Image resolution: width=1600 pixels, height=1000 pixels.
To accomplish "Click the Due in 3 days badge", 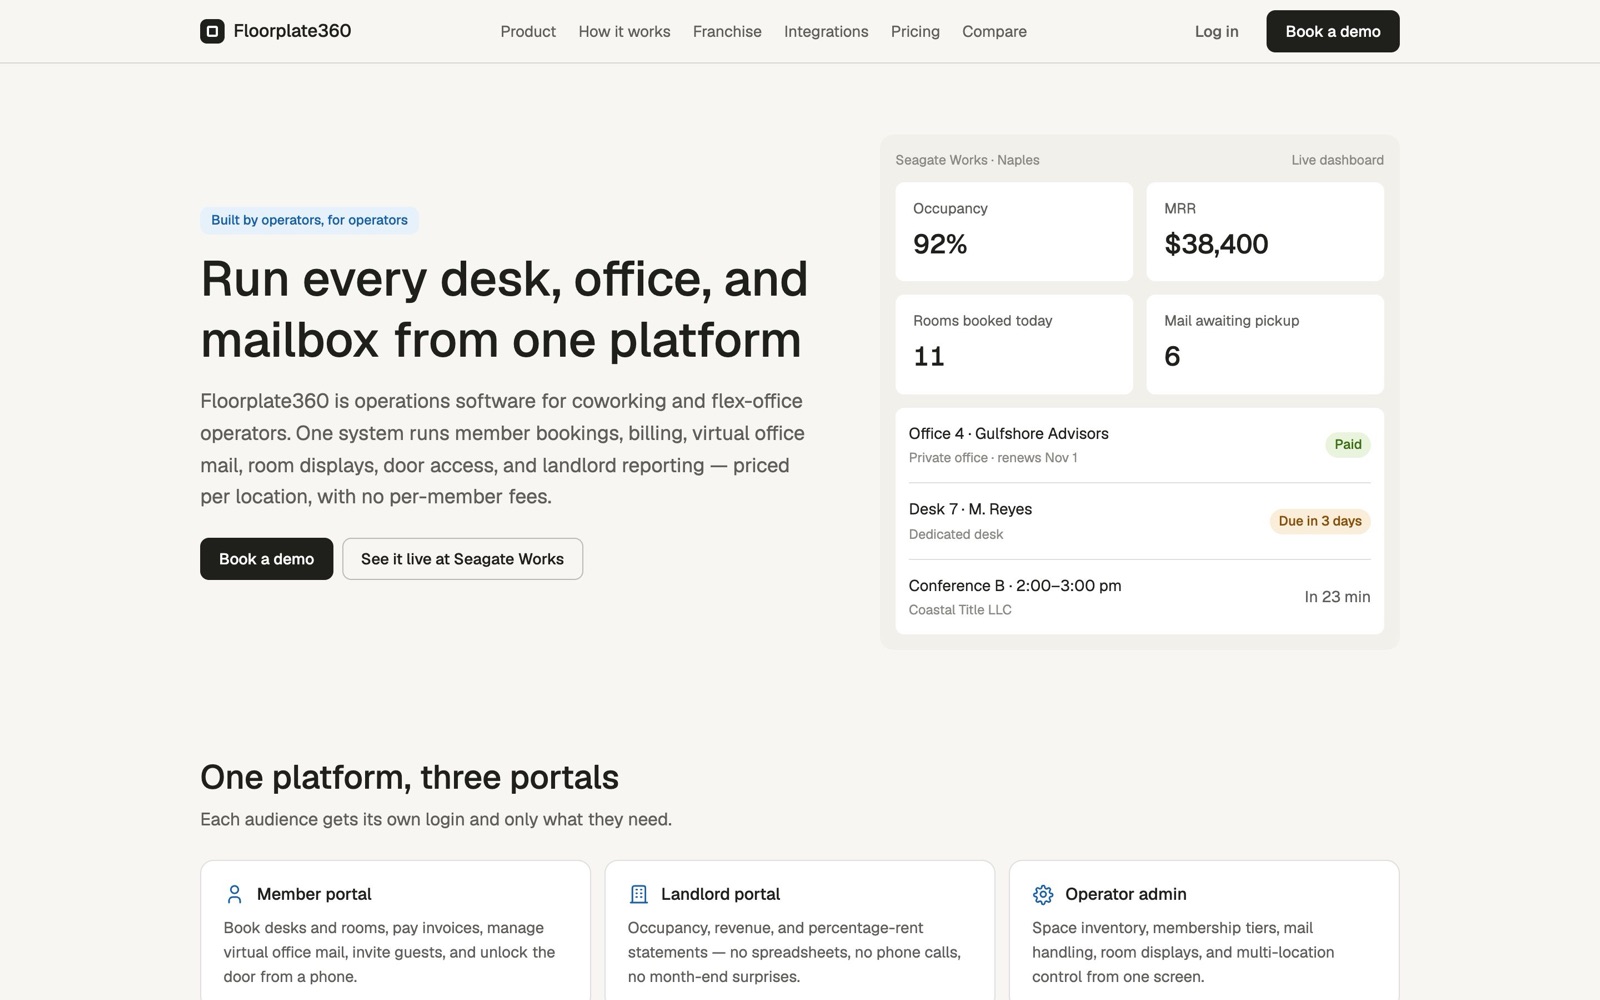I will (1320, 521).
